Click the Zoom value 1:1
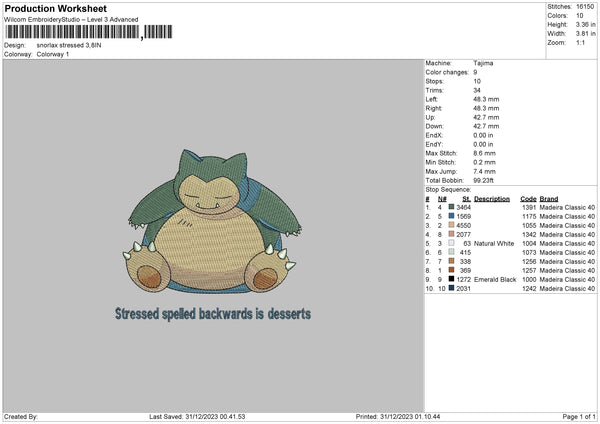Viewport: 600px width, 424px height. coord(580,42)
